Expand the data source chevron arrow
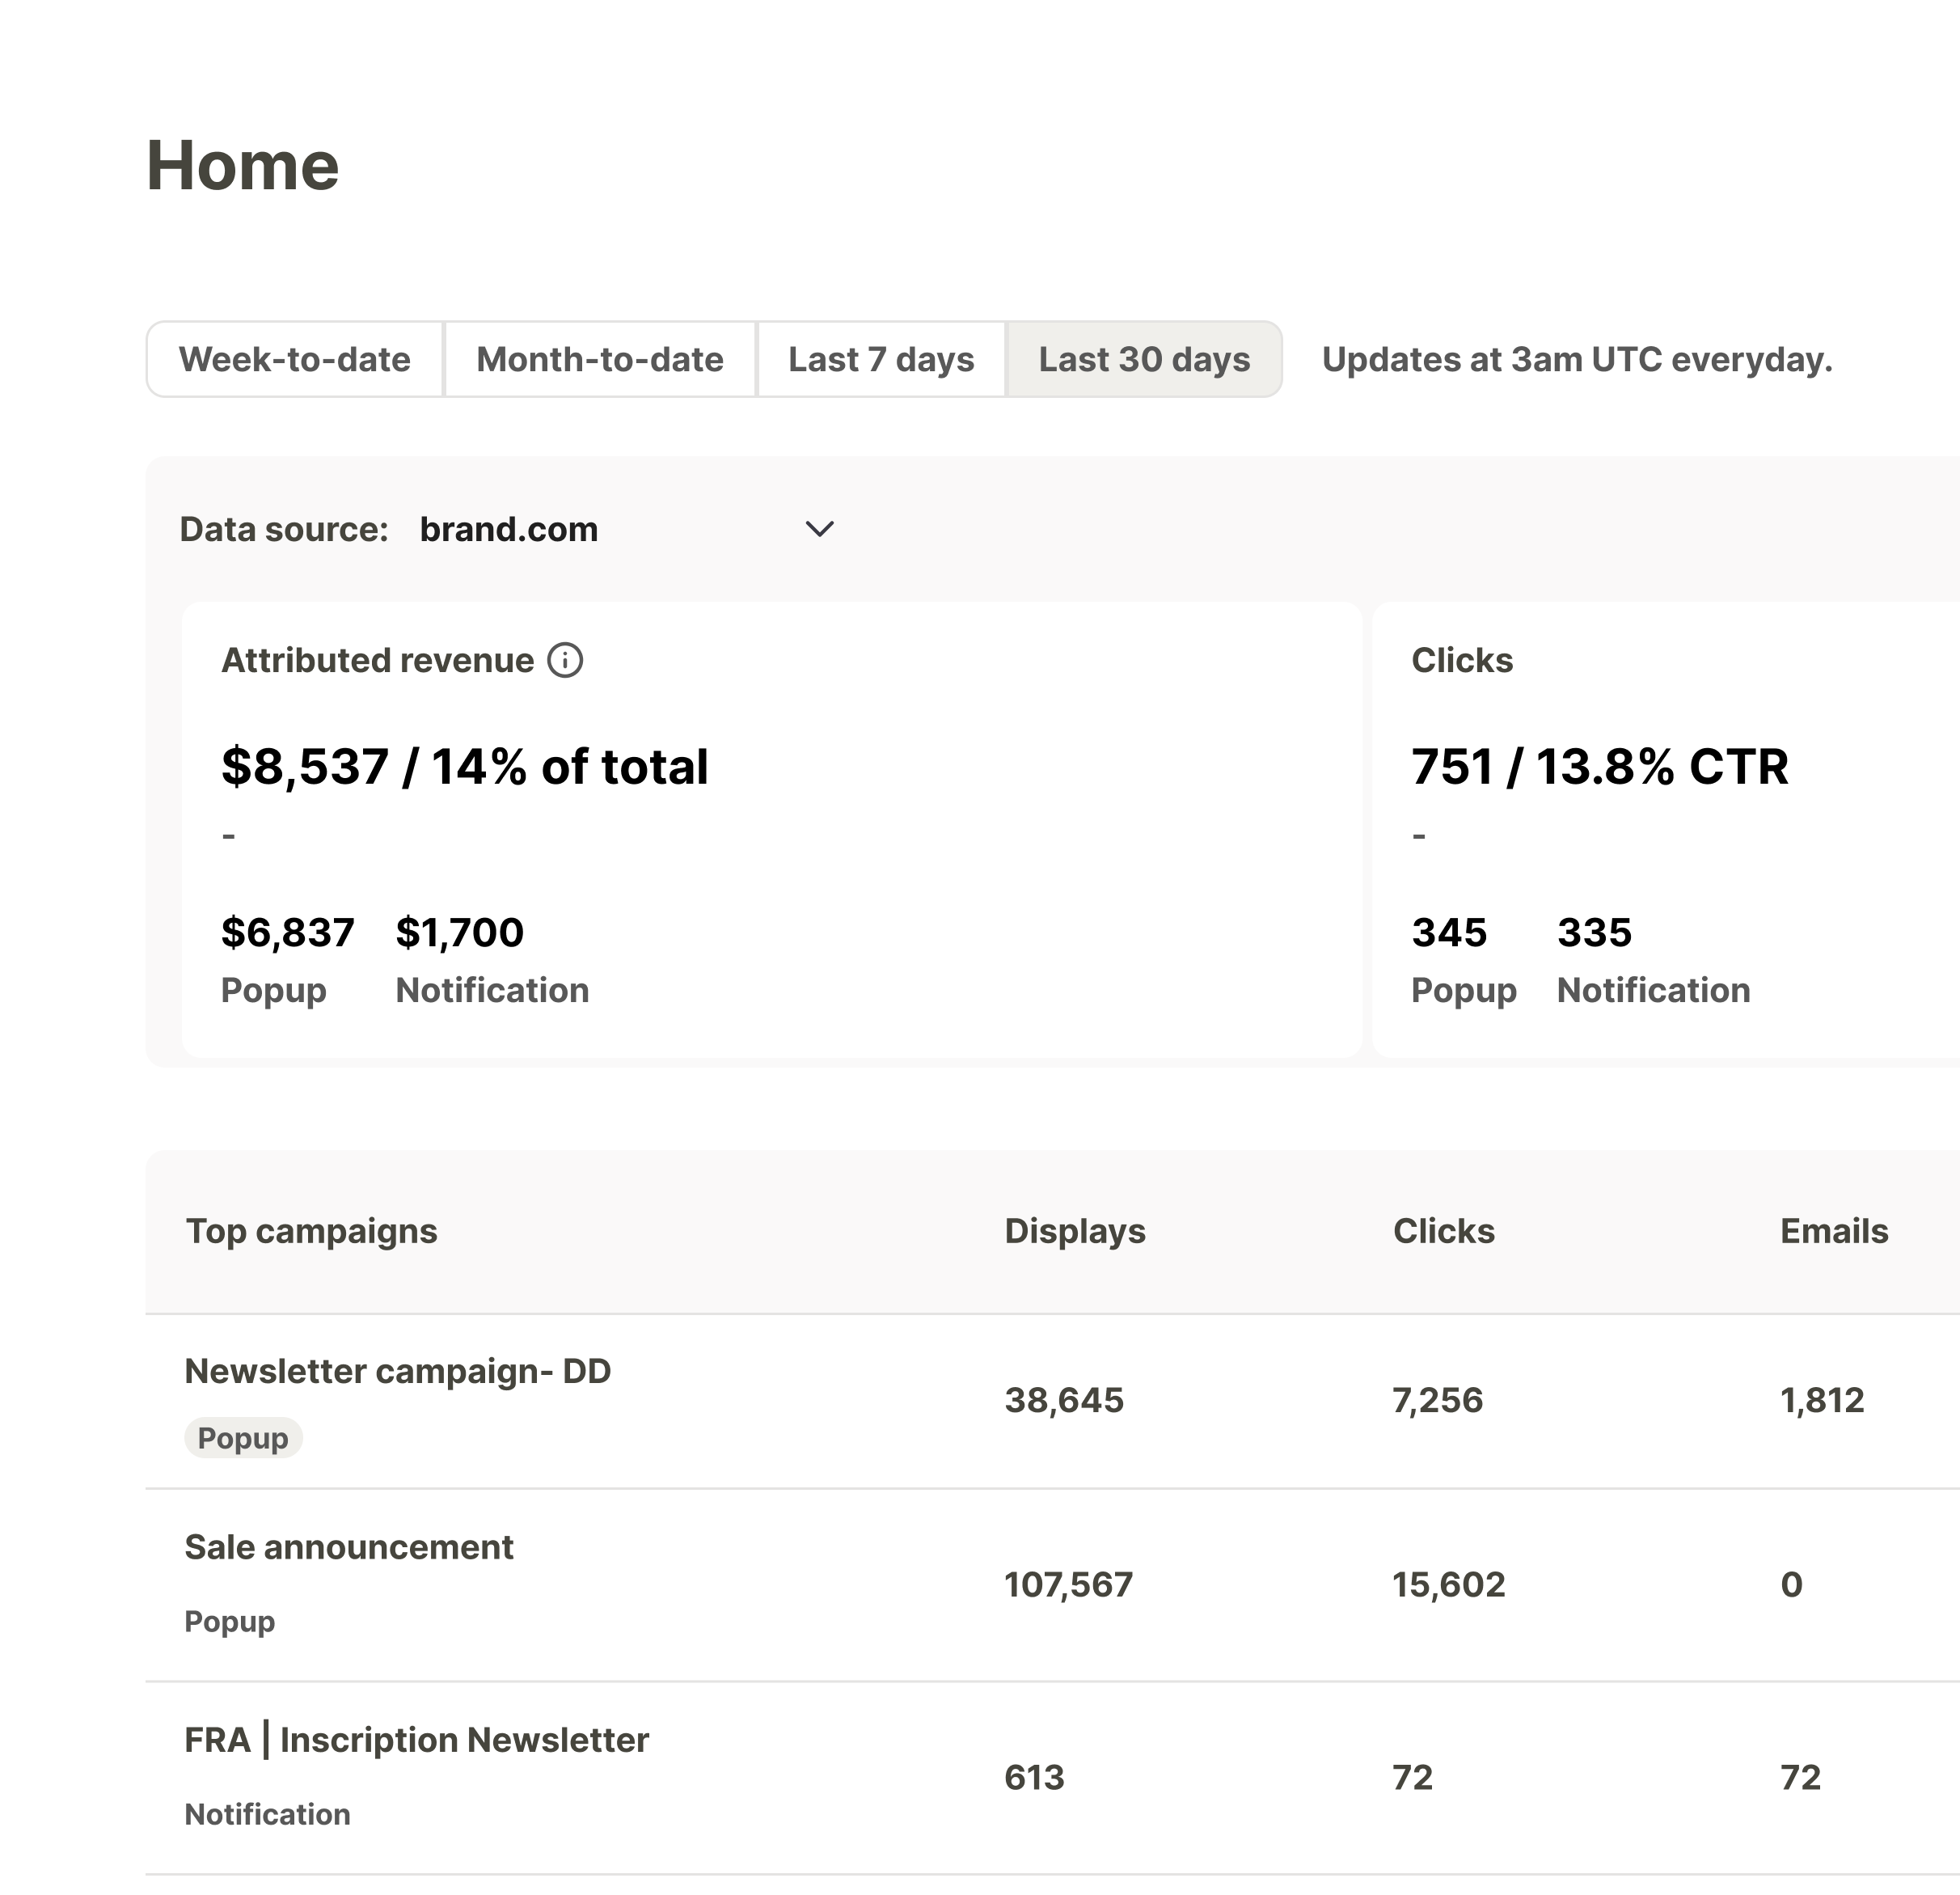Screen dimensions: 1960x1895 tap(819, 529)
